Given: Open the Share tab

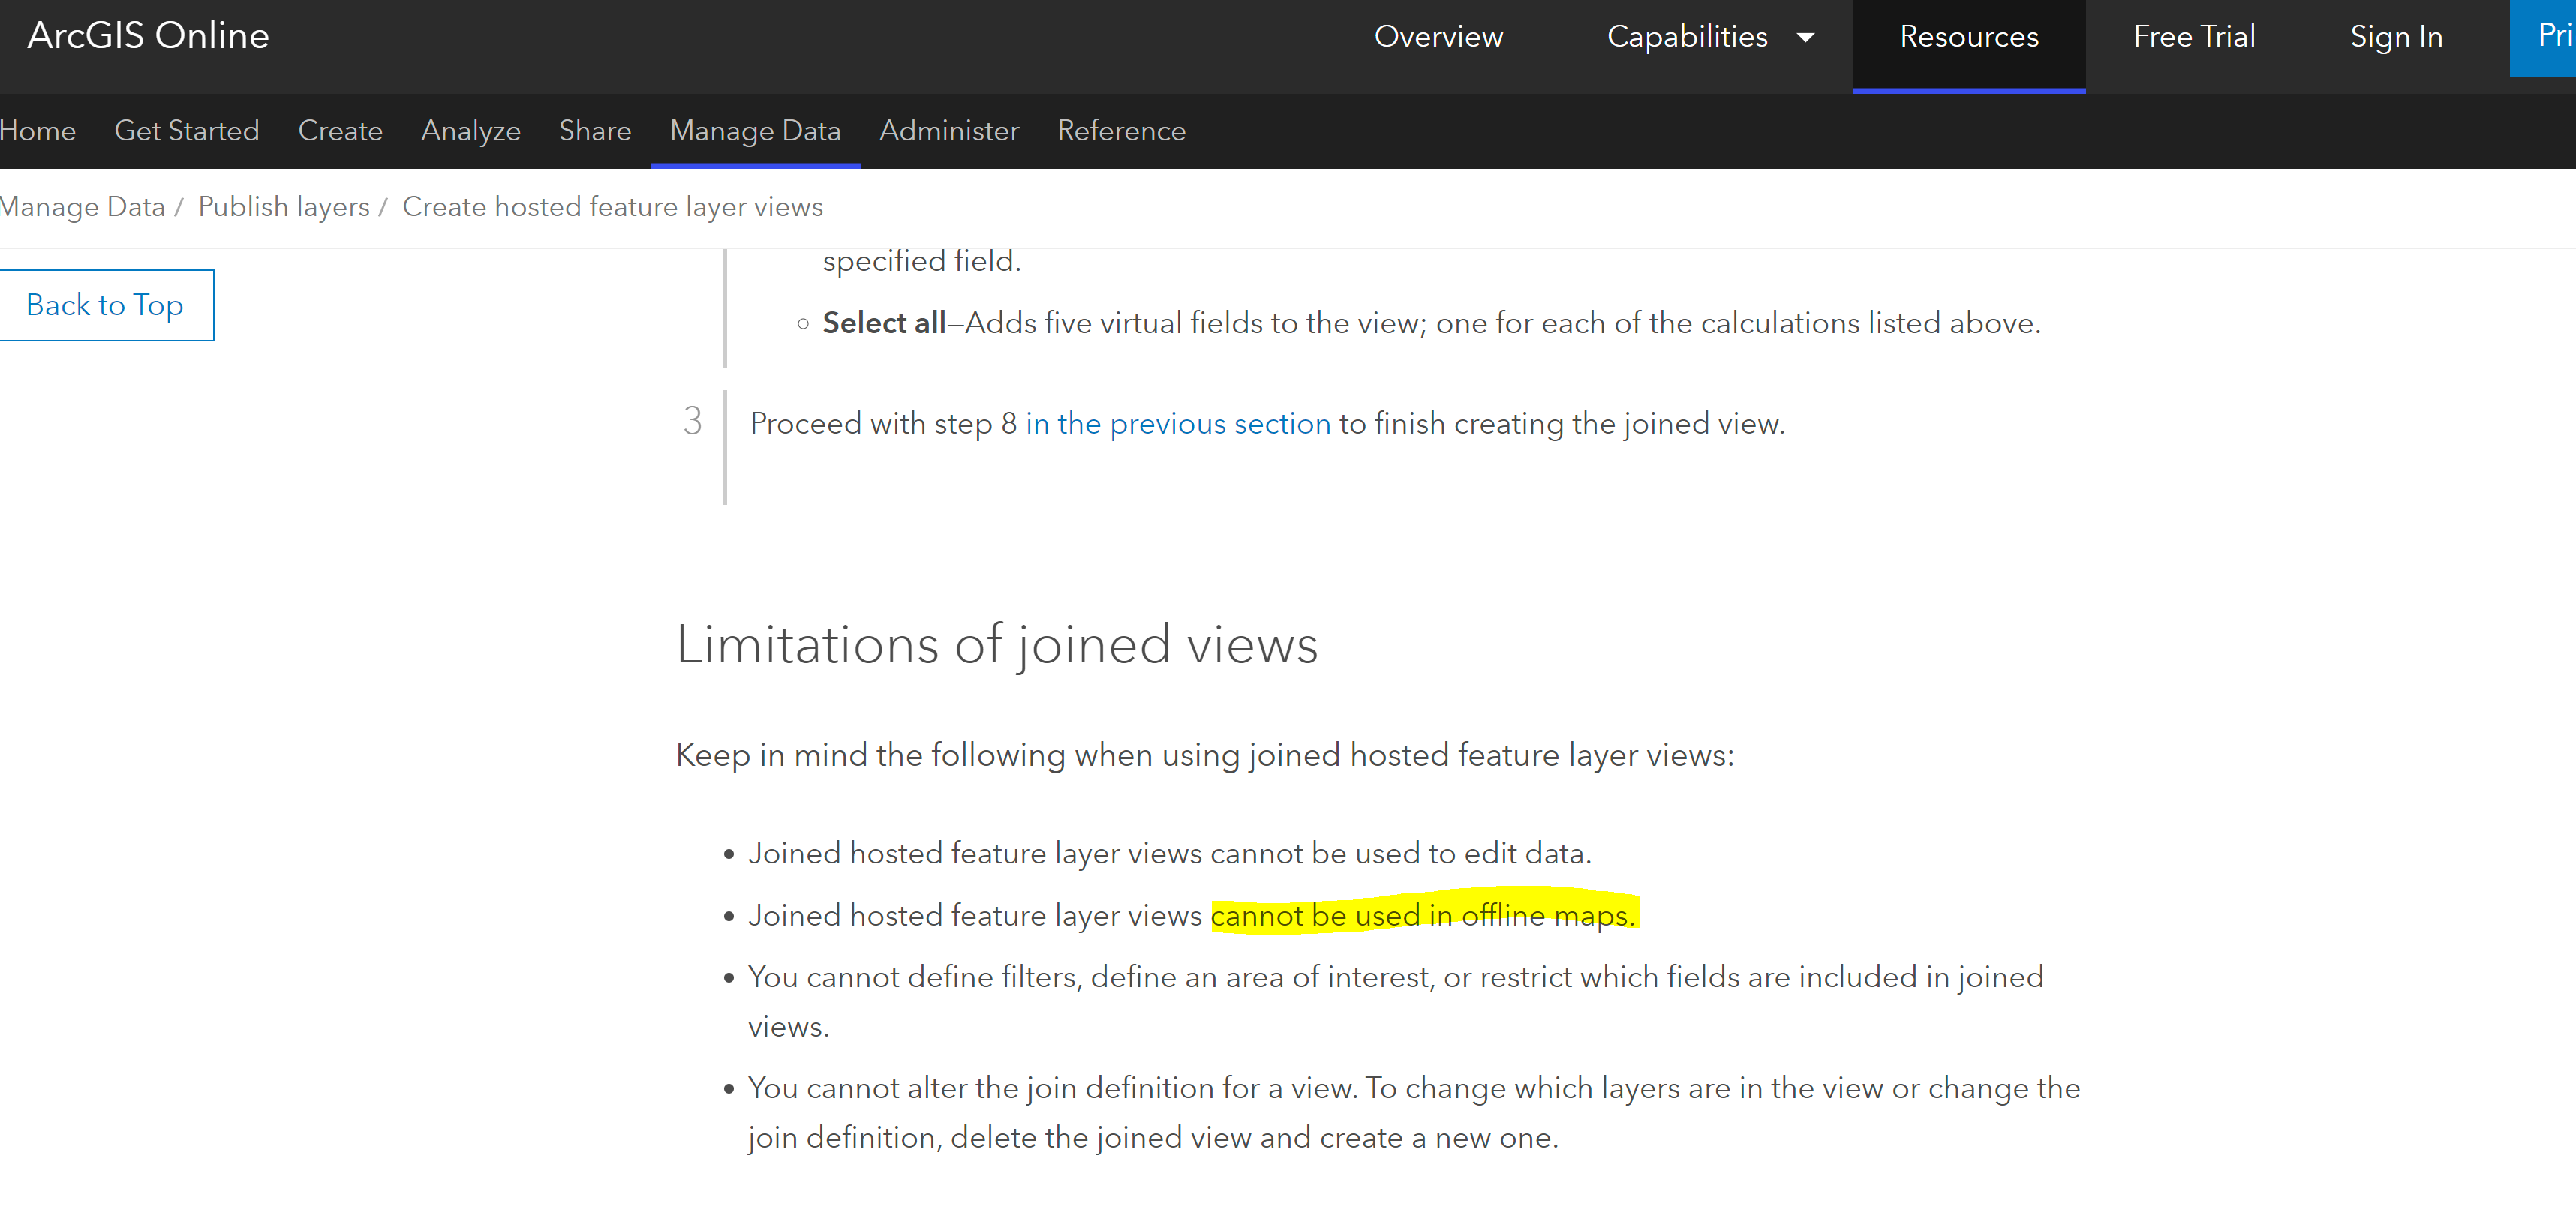Looking at the screenshot, I should tap(595, 131).
